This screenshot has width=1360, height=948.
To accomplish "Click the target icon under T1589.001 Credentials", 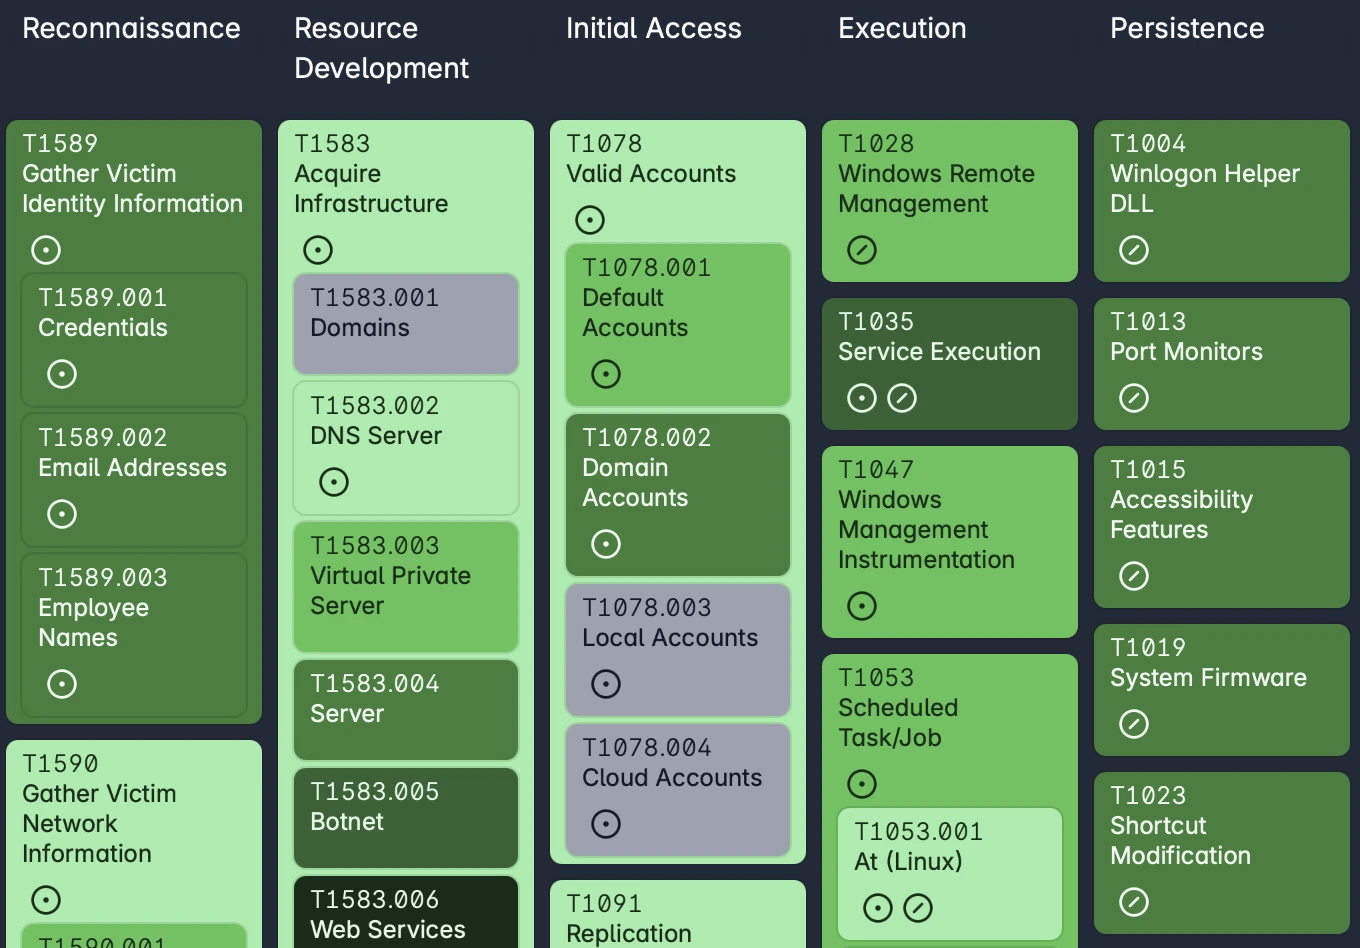I will pos(62,374).
